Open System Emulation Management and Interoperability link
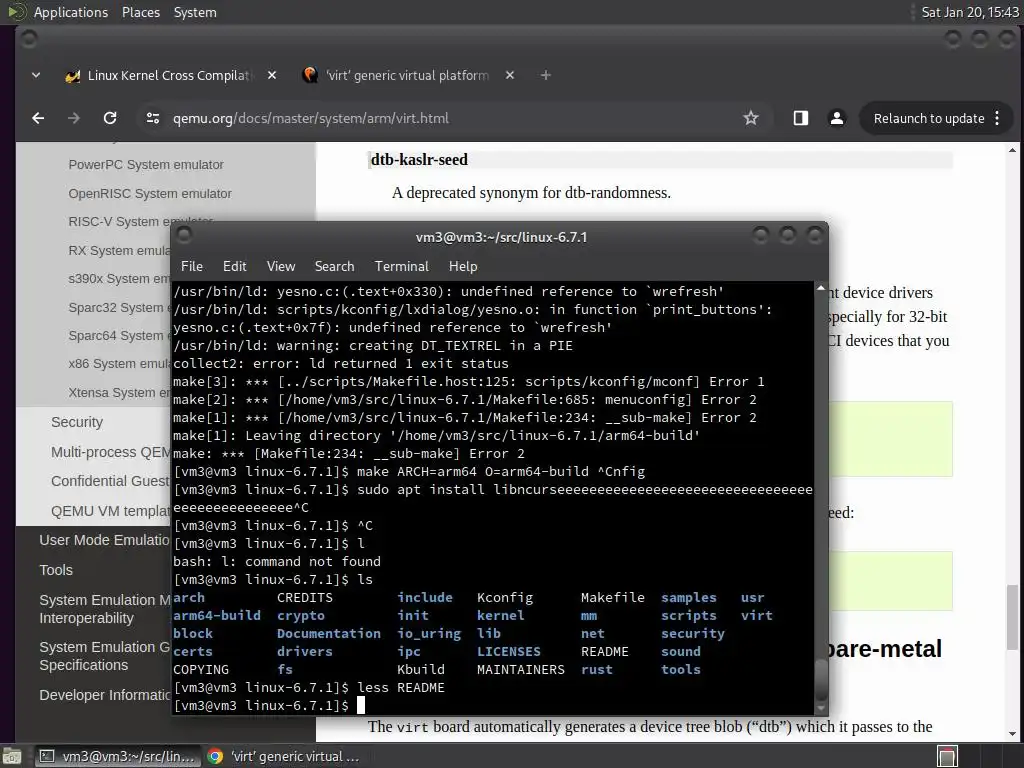1024x768 pixels. click(x=104, y=609)
